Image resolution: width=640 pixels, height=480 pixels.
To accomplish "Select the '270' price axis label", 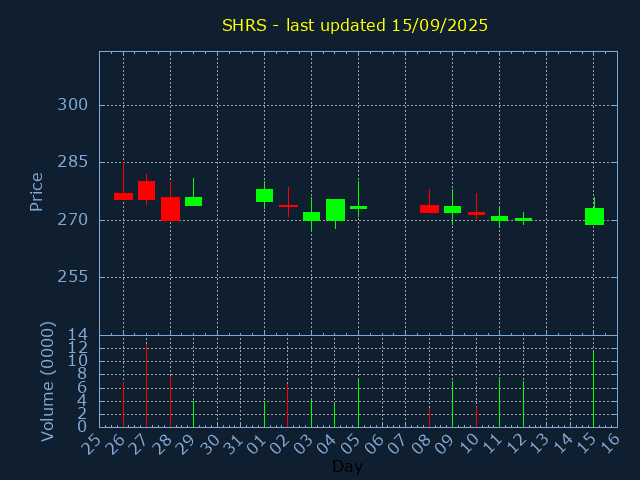I will (x=73, y=220).
